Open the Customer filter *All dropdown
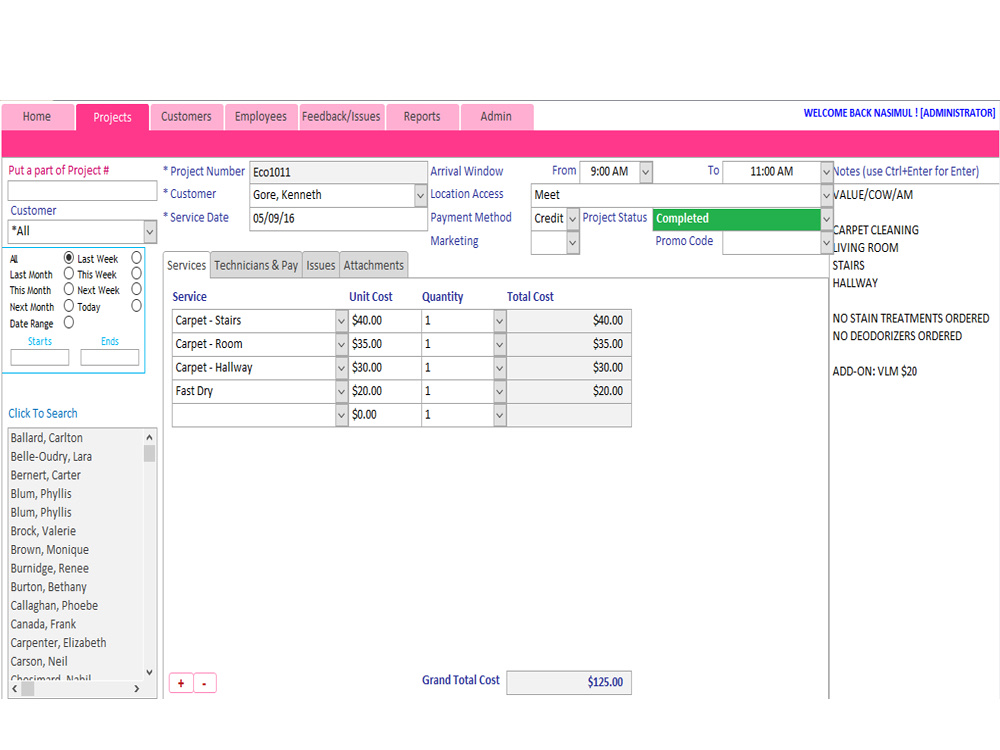The width and height of the screenshot is (1000, 750). (150, 232)
